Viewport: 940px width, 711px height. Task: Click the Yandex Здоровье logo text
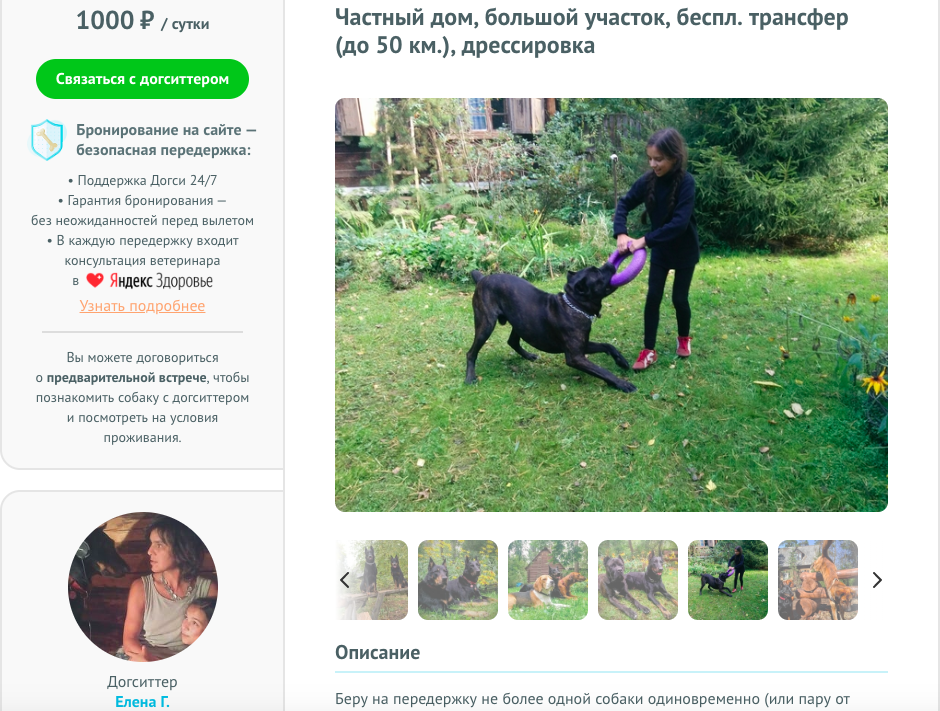[x=161, y=281]
